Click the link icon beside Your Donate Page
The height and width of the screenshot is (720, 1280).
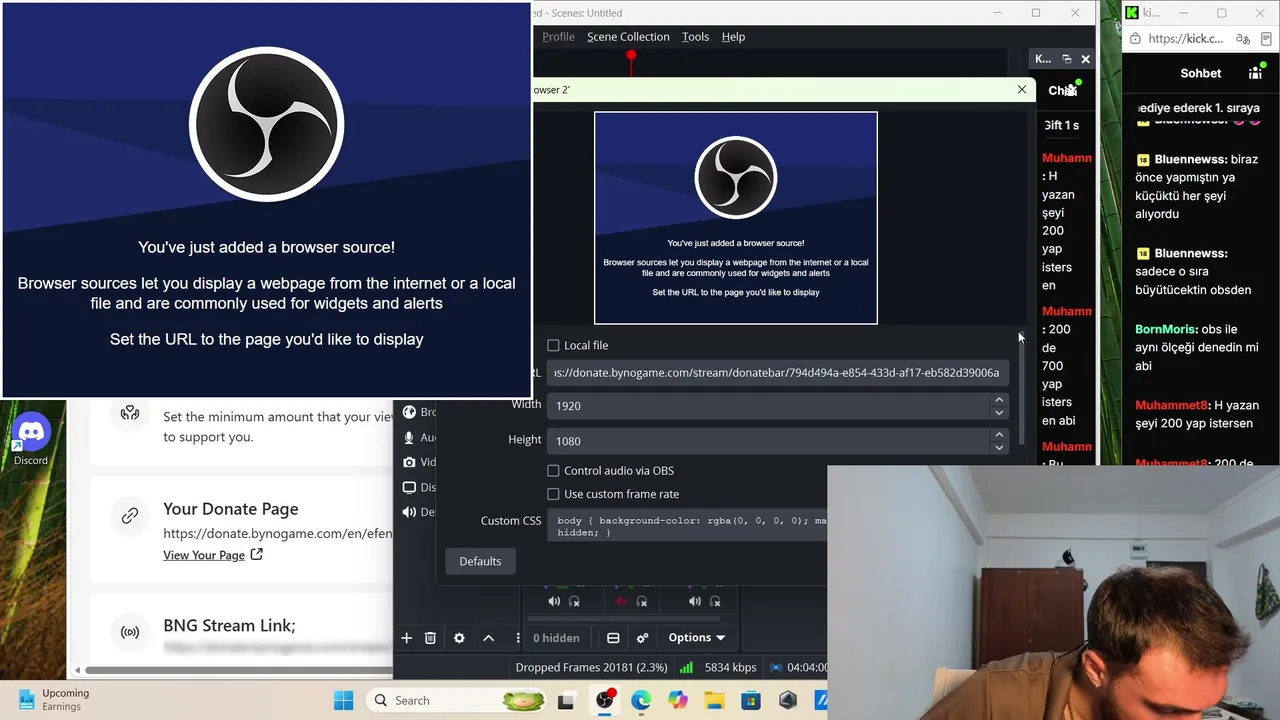(x=130, y=516)
